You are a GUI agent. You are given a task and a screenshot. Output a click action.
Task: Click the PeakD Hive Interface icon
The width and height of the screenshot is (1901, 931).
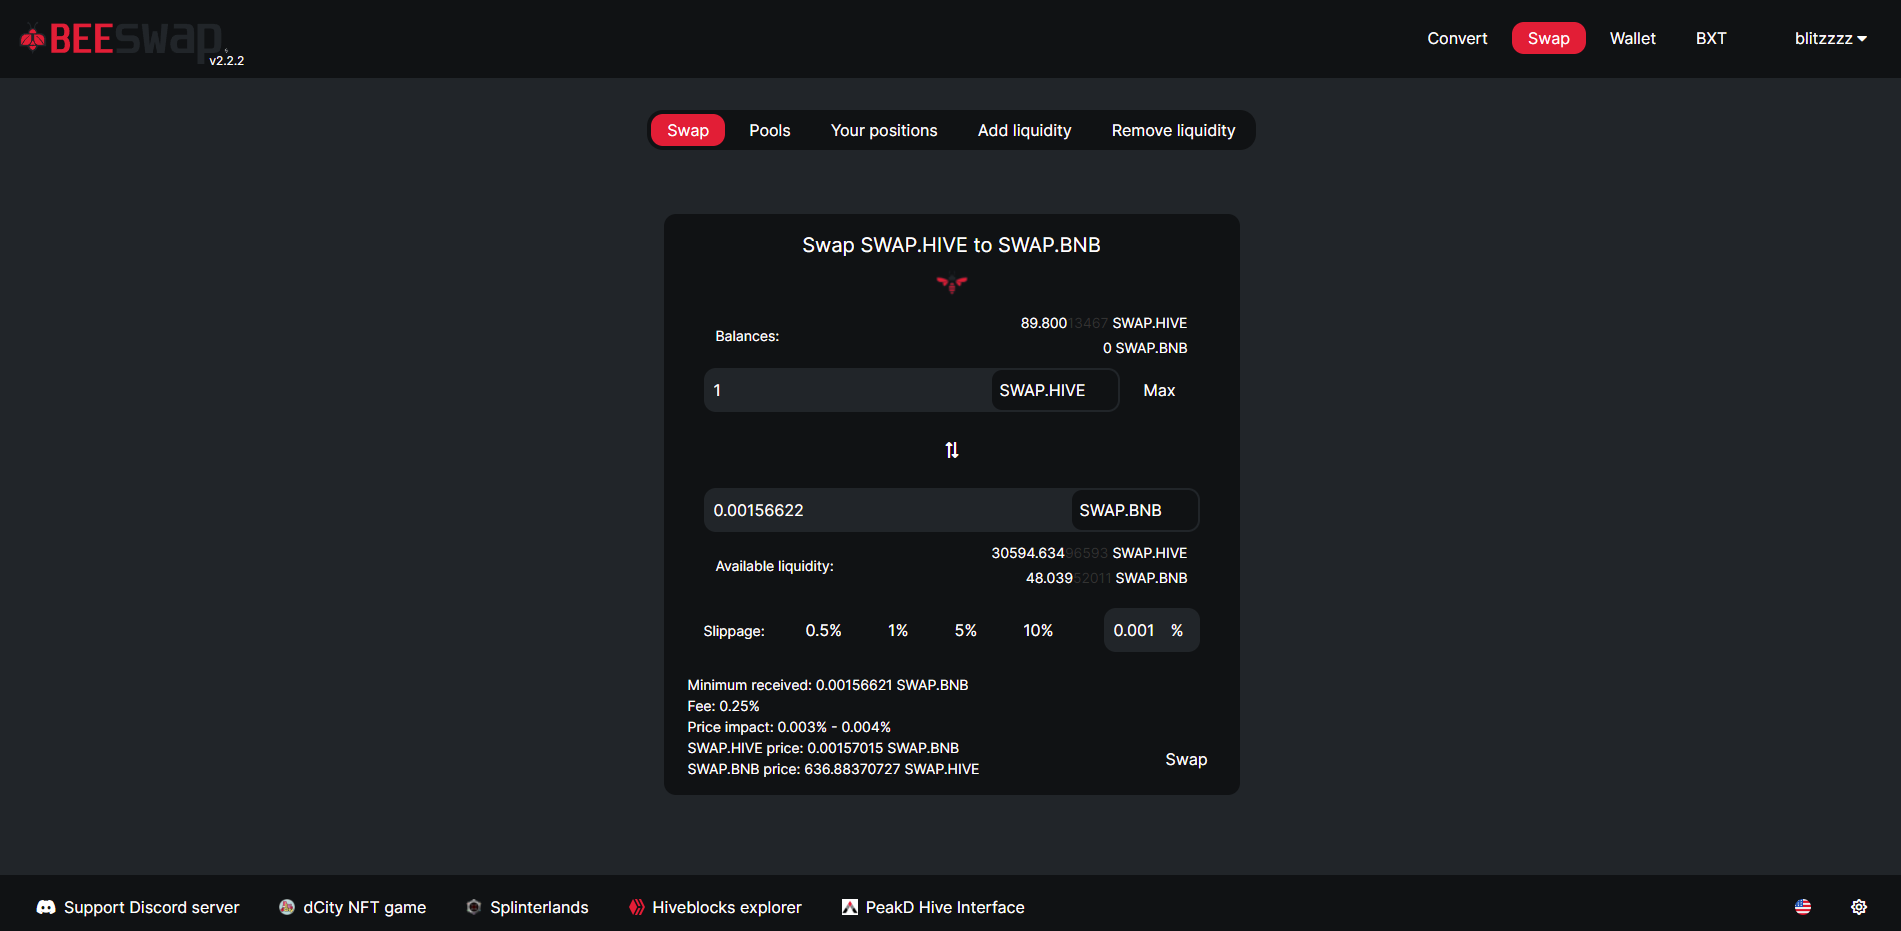850,907
